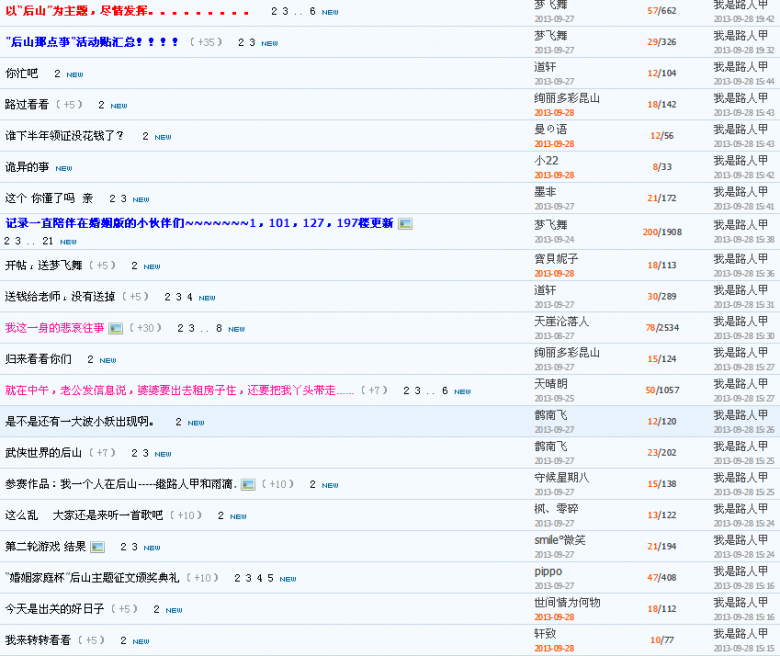Viewport: 780px width, 656px height.
Task: Click NEW icon on 归来看看你们 thread
Action: coord(108,360)
